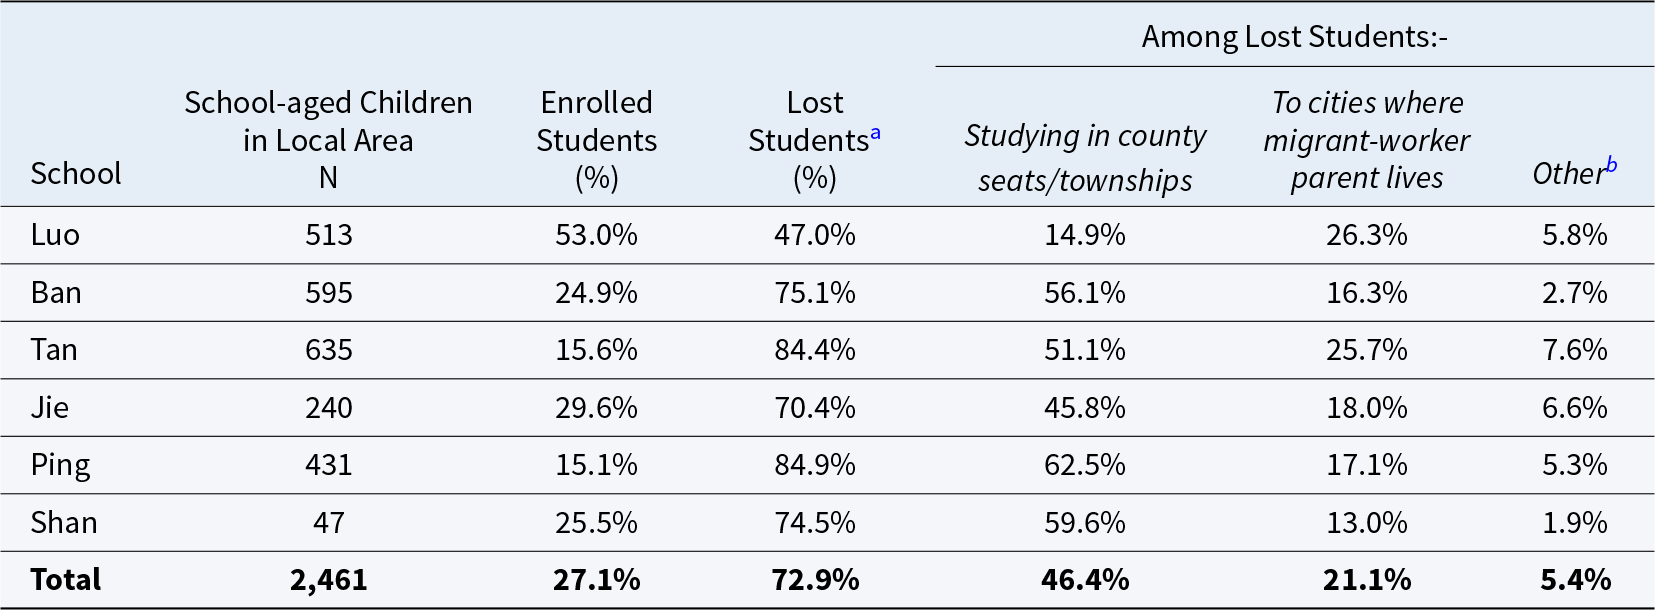
Task: Select the Luo row label
Action: (55, 235)
